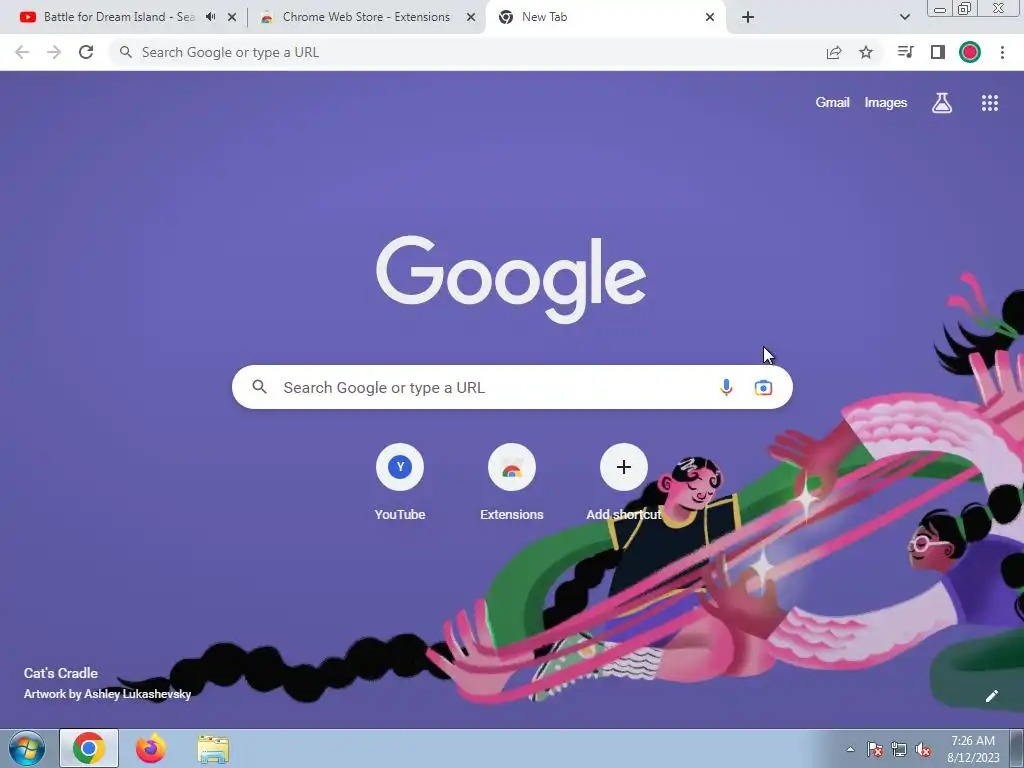Open the Action Center flag icon

tap(874, 749)
